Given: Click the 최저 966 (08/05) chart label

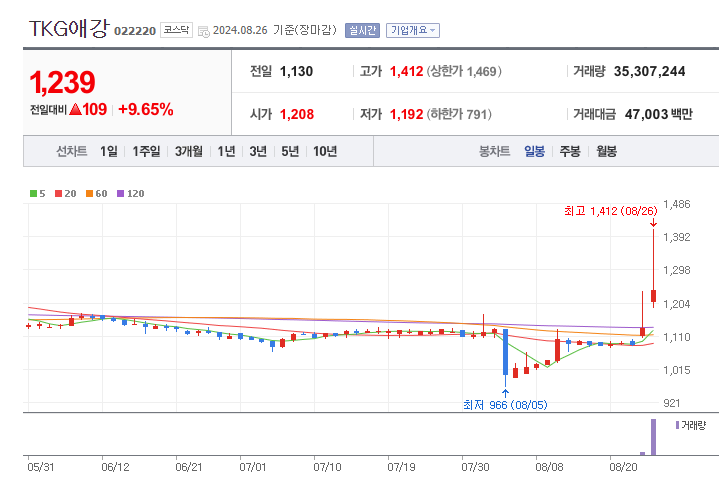Looking at the screenshot, I should 505,405.
